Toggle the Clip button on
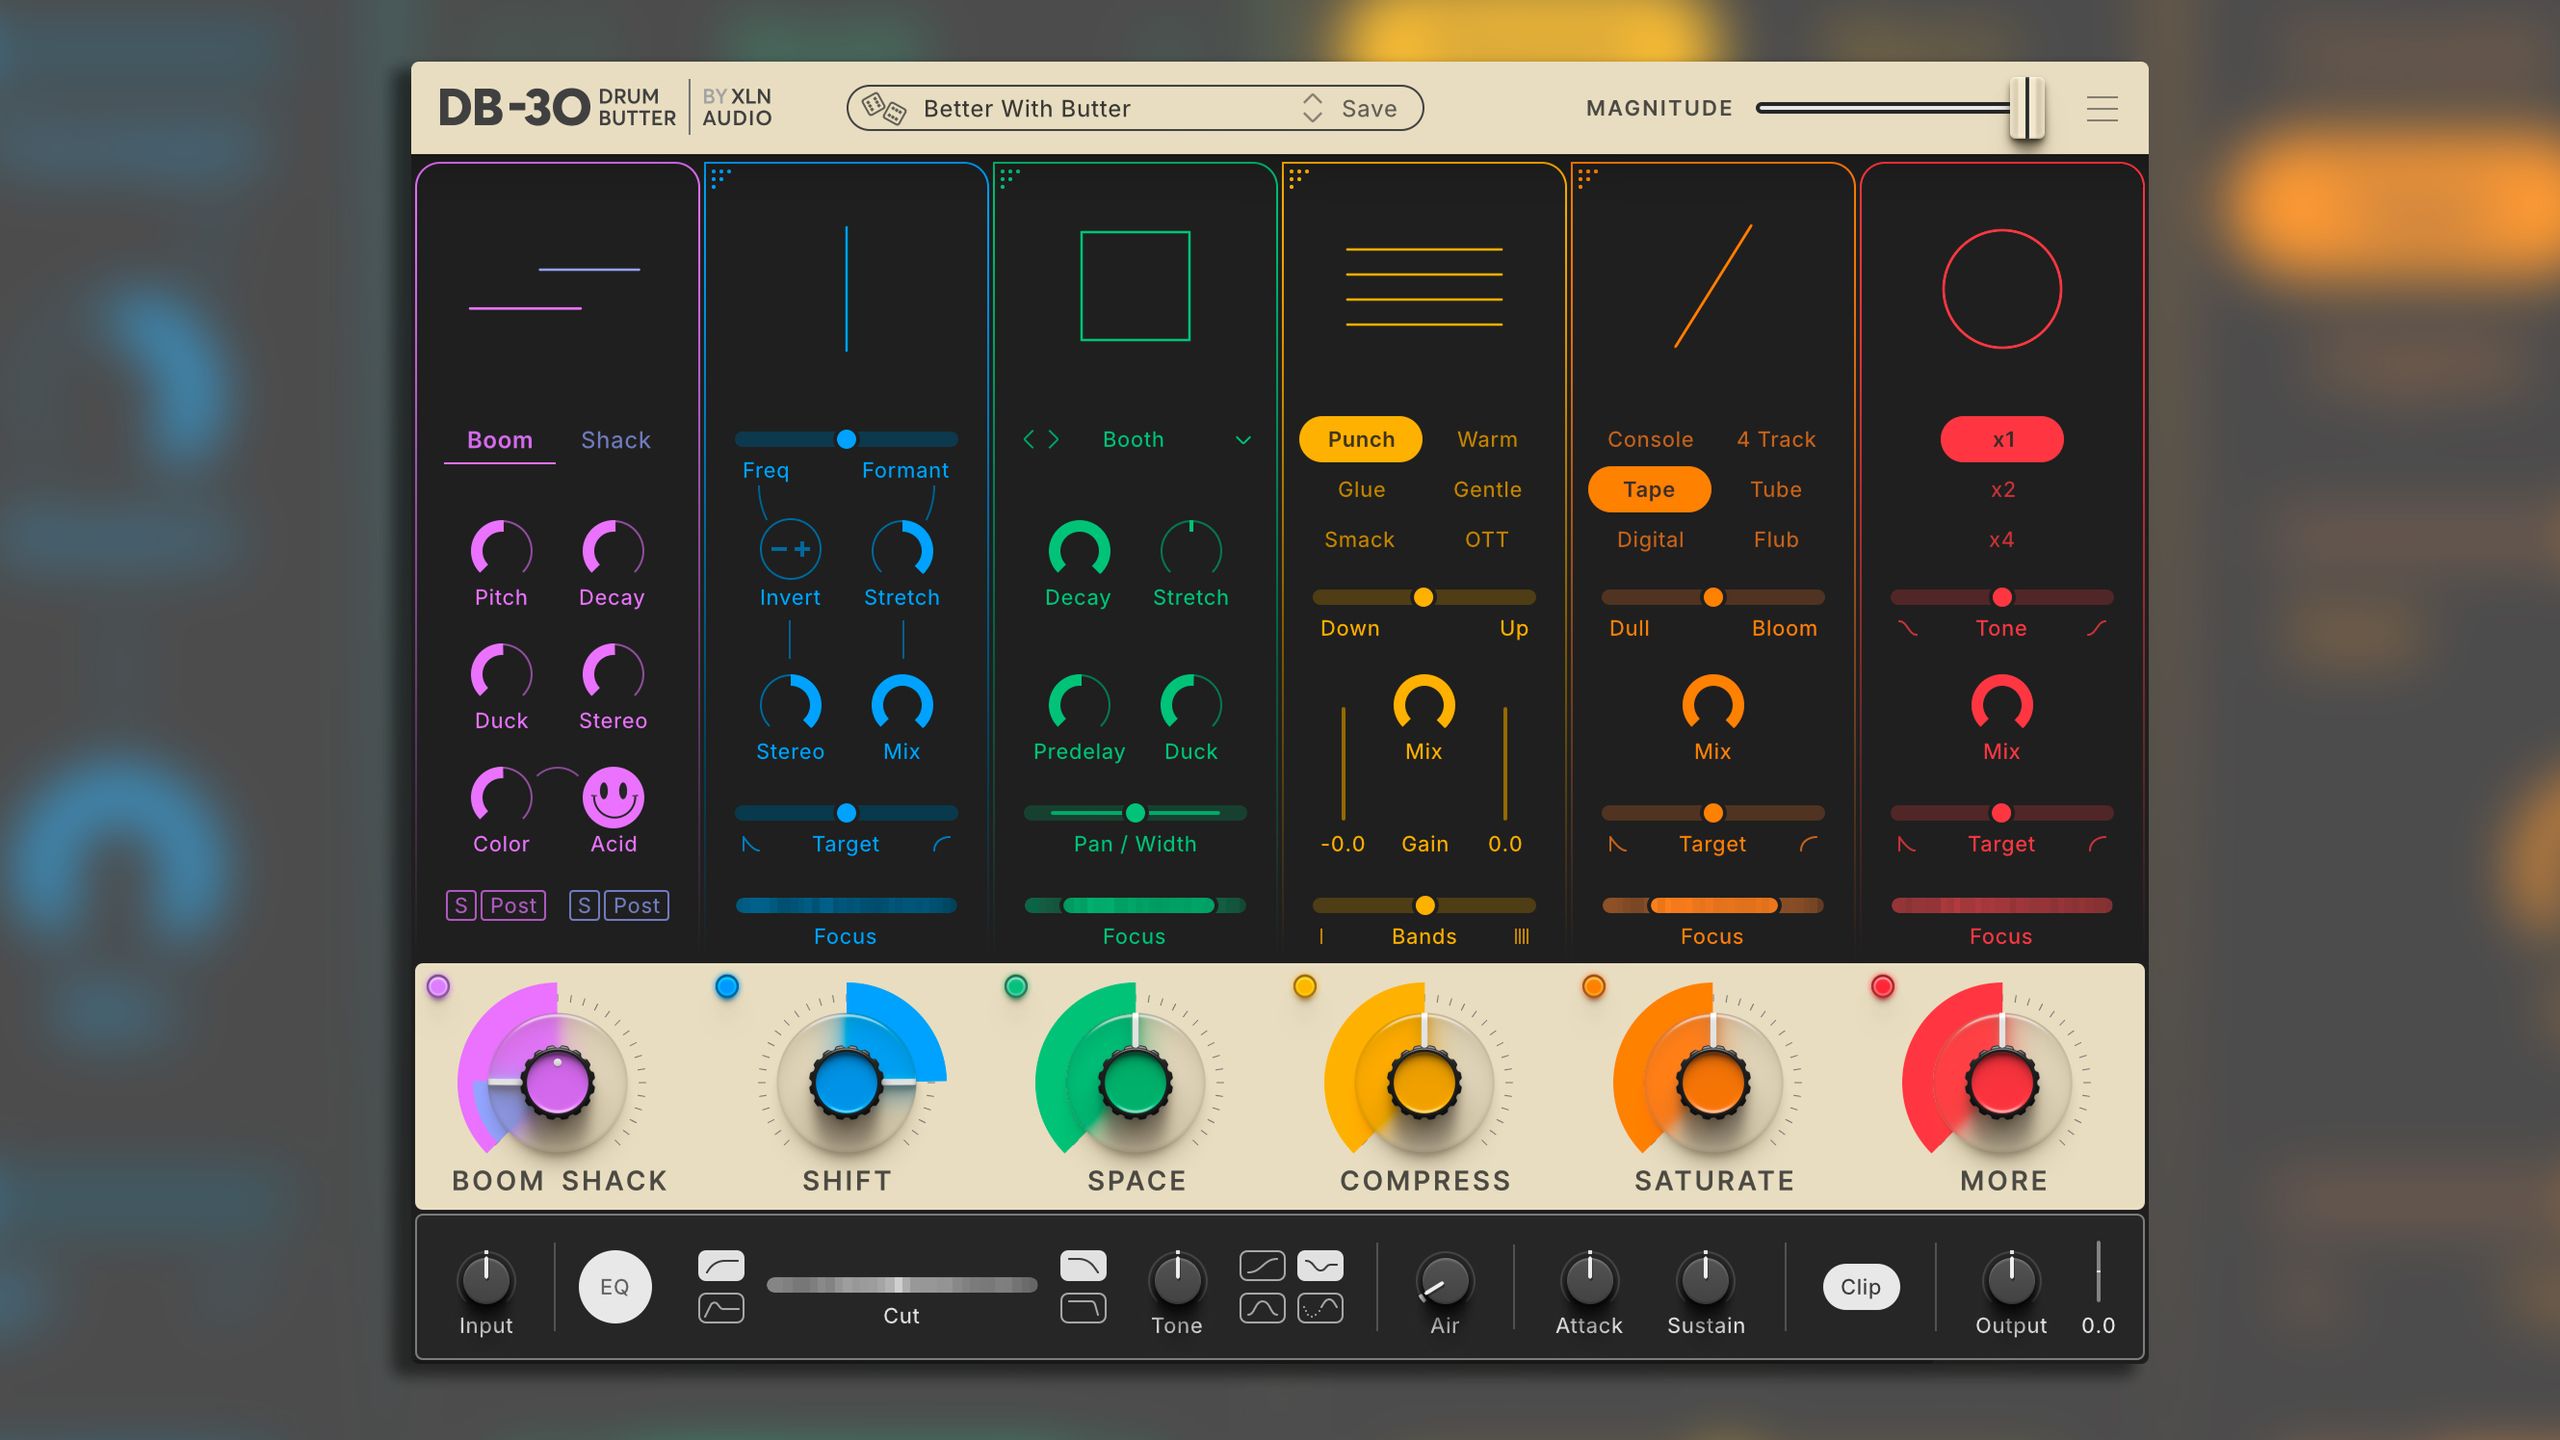 (1859, 1286)
